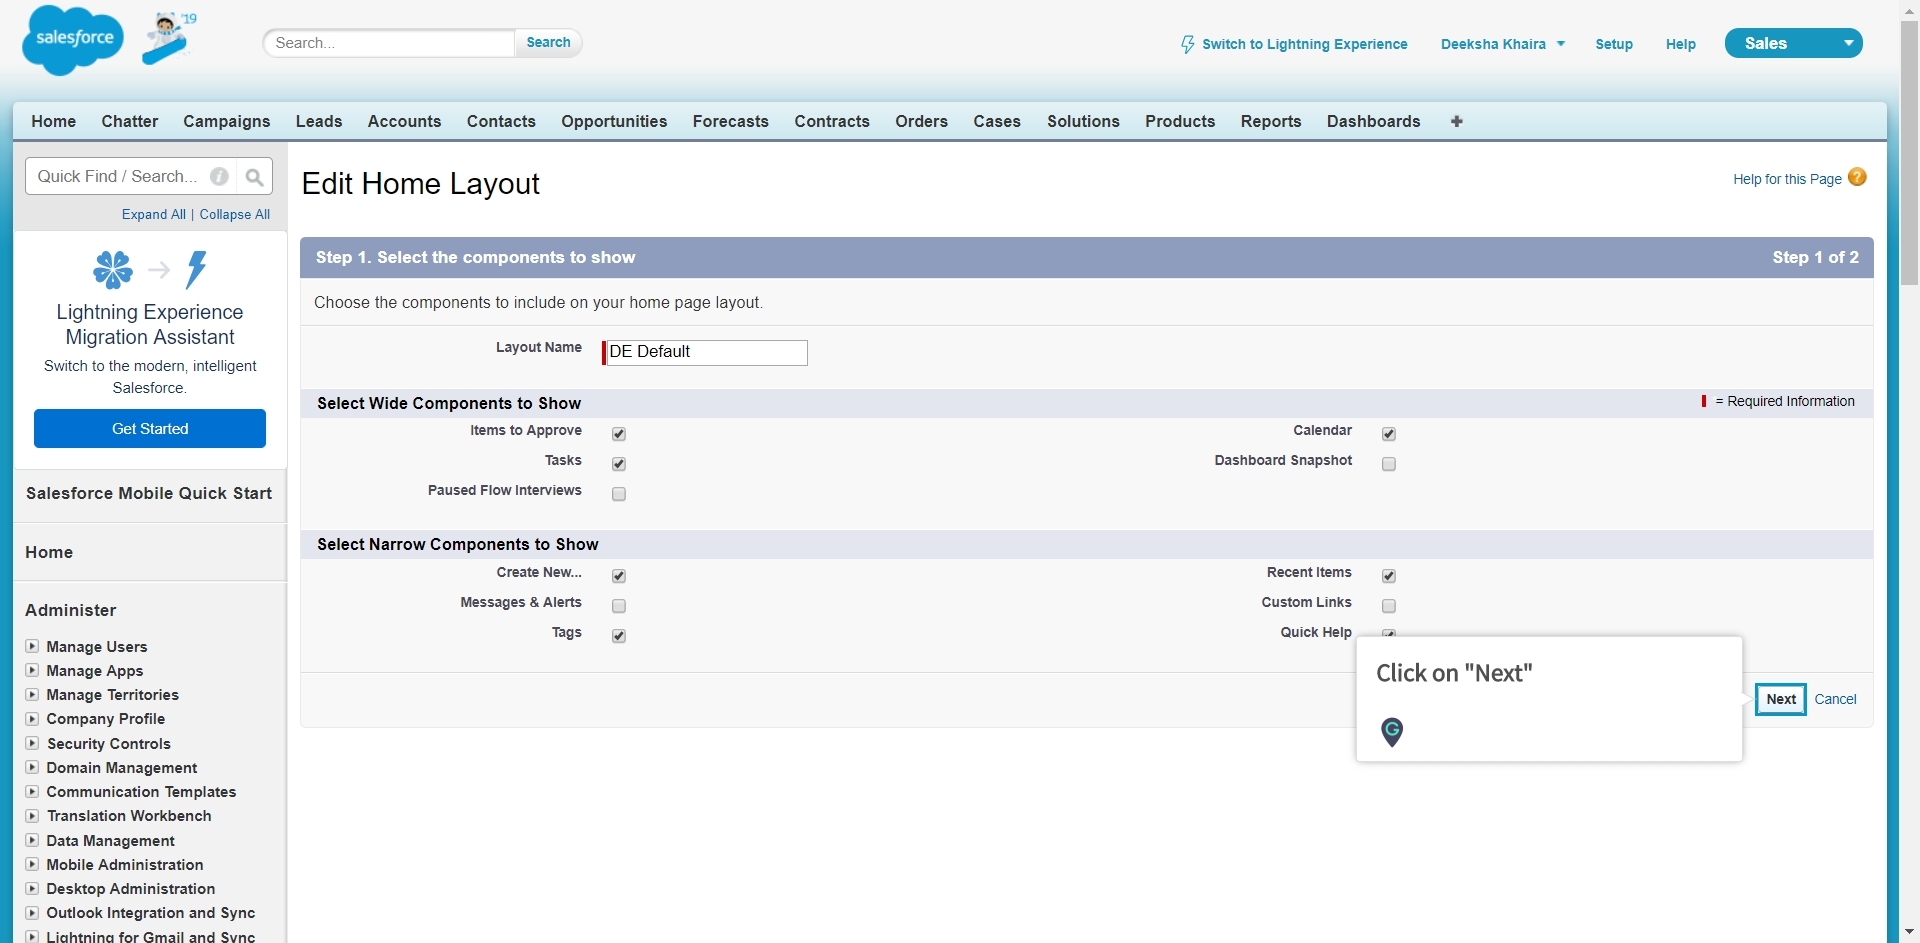
Task: Expand the Manage Users tree node
Action: tap(32, 646)
